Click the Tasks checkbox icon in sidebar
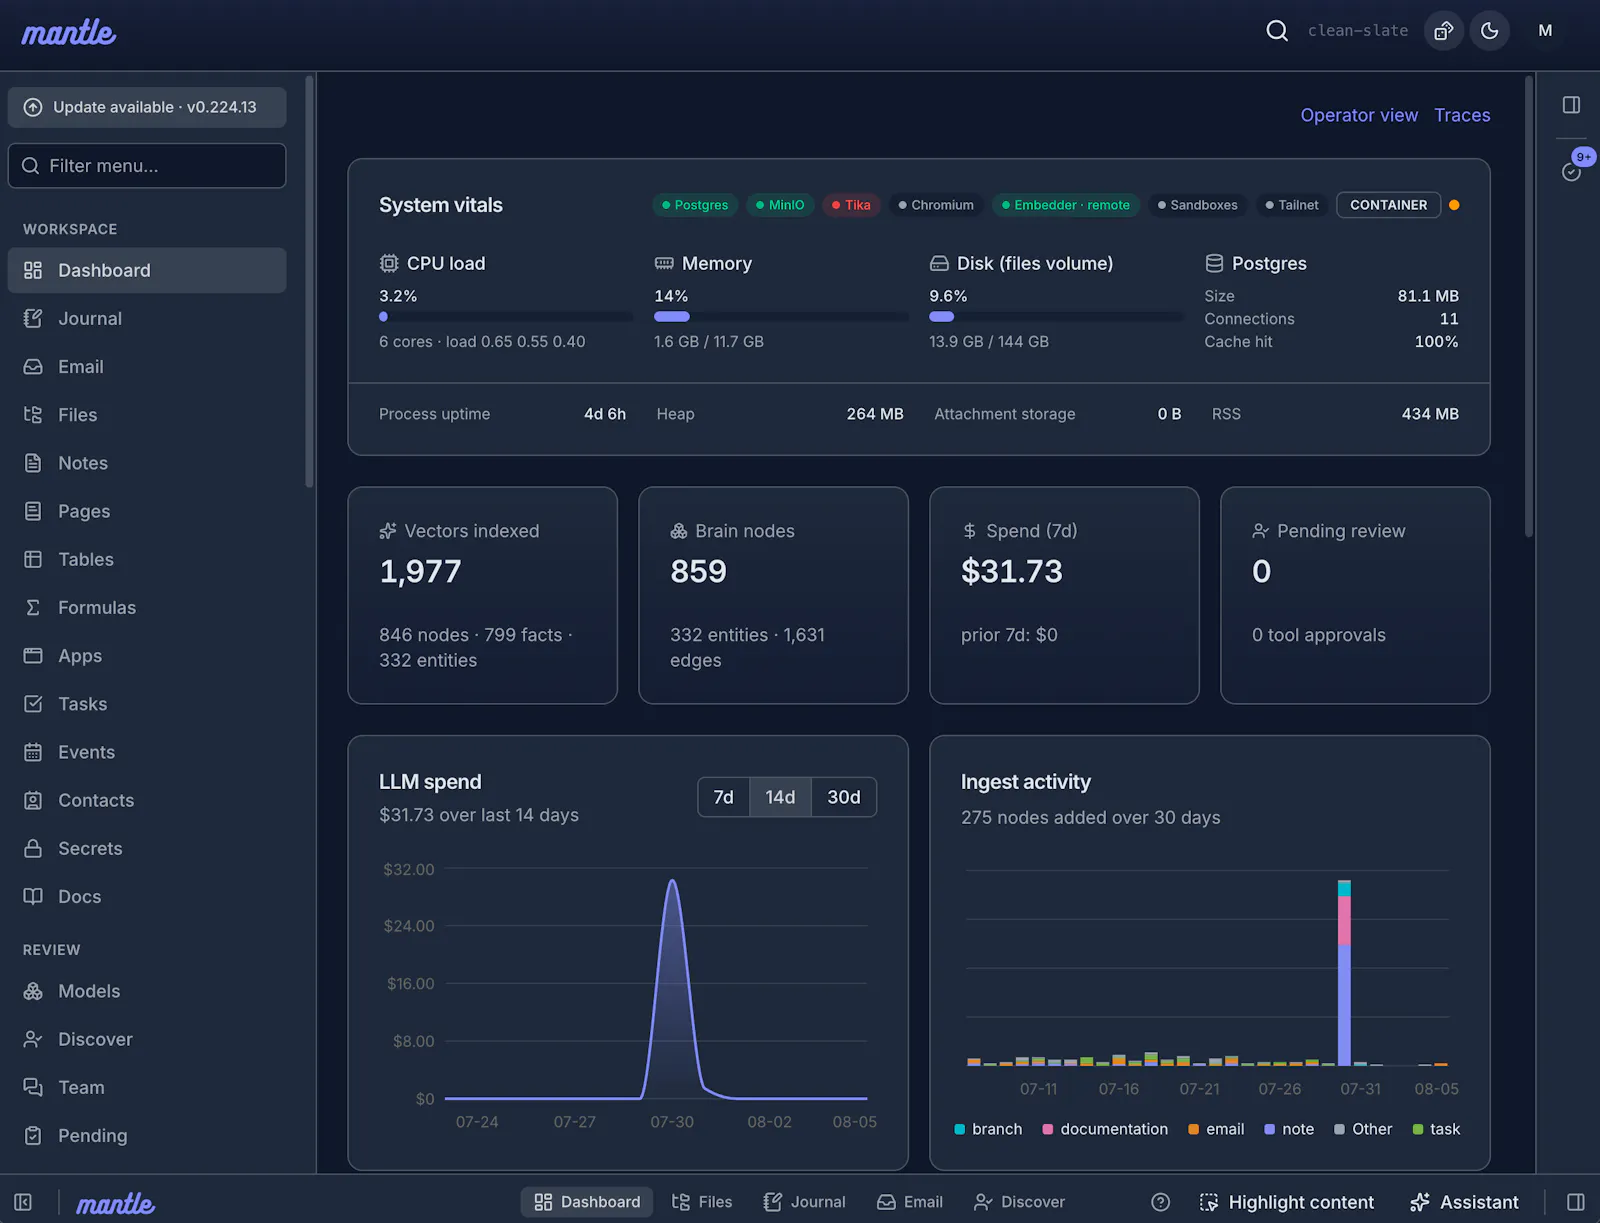This screenshot has height=1223, width=1600. (x=33, y=704)
